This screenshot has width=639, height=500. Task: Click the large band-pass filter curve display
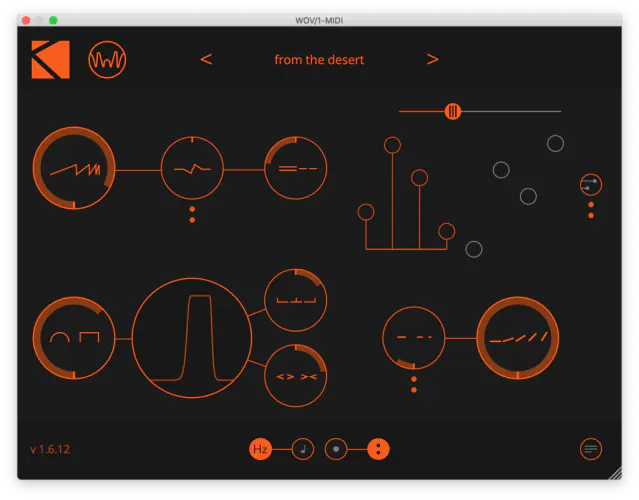pyautogui.click(x=192, y=338)
